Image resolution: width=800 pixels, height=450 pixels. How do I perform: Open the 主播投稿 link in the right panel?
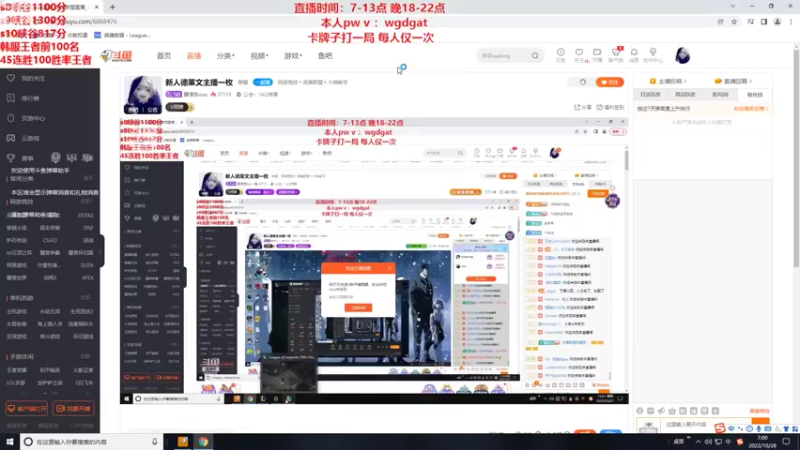[667, 81]
